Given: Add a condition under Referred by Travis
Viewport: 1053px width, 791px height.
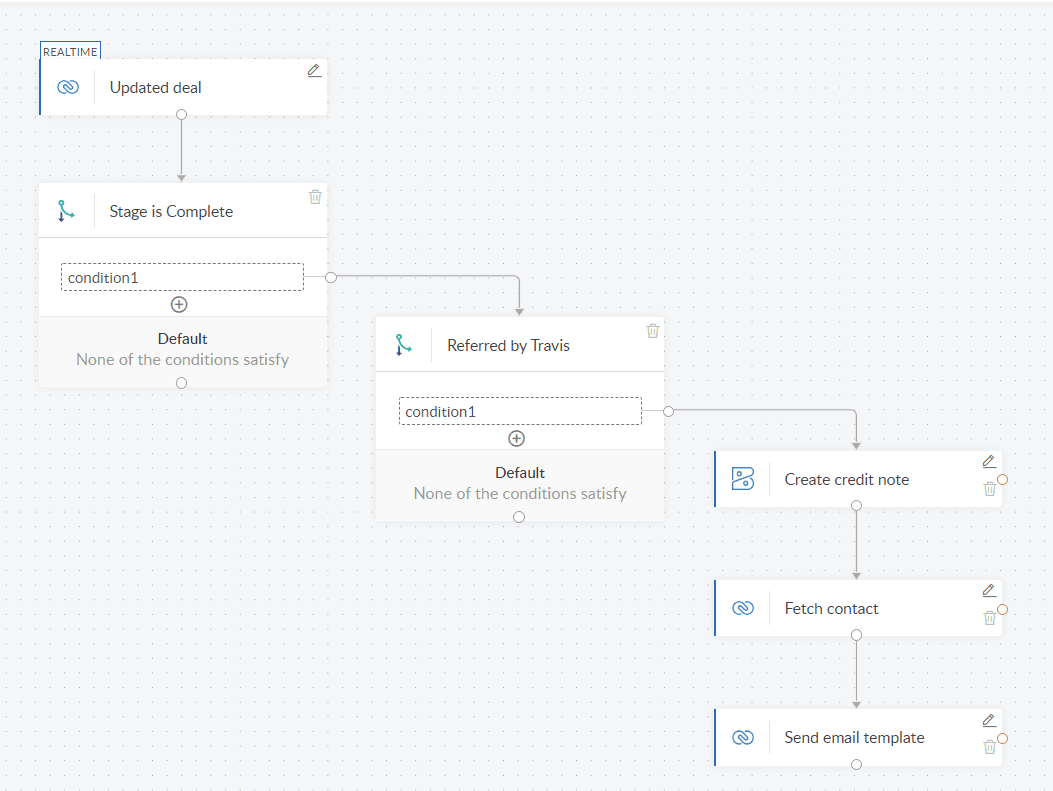Looking at the screenshot, I should tap(517, 438).
